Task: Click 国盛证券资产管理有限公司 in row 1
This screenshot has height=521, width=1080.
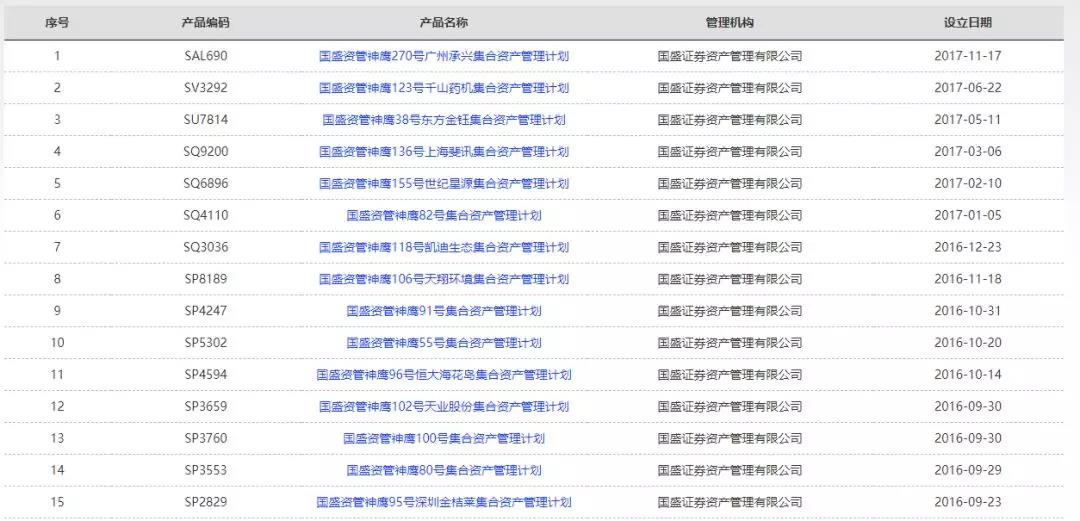Action: click(729, 56)
